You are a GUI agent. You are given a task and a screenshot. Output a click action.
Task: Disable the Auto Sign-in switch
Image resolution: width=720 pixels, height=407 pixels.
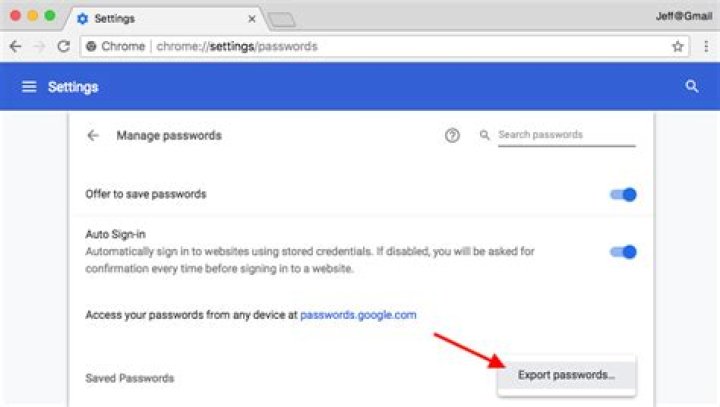coord(623,251)
